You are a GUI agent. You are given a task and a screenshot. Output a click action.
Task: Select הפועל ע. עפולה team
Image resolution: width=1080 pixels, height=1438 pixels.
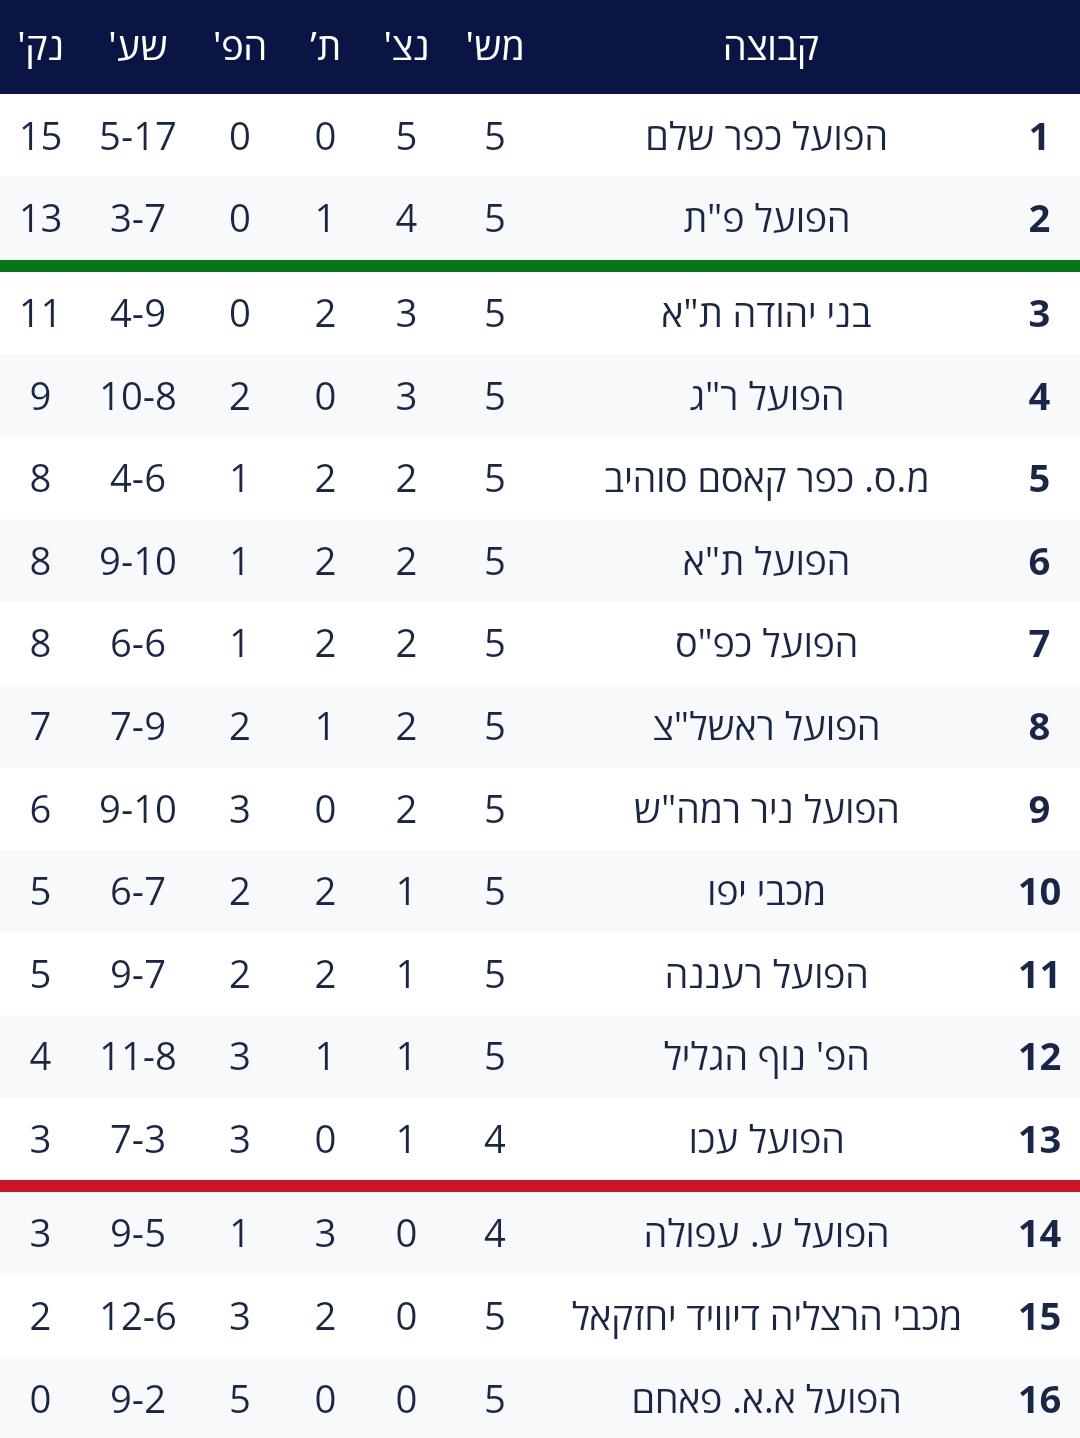[766, 1234]
